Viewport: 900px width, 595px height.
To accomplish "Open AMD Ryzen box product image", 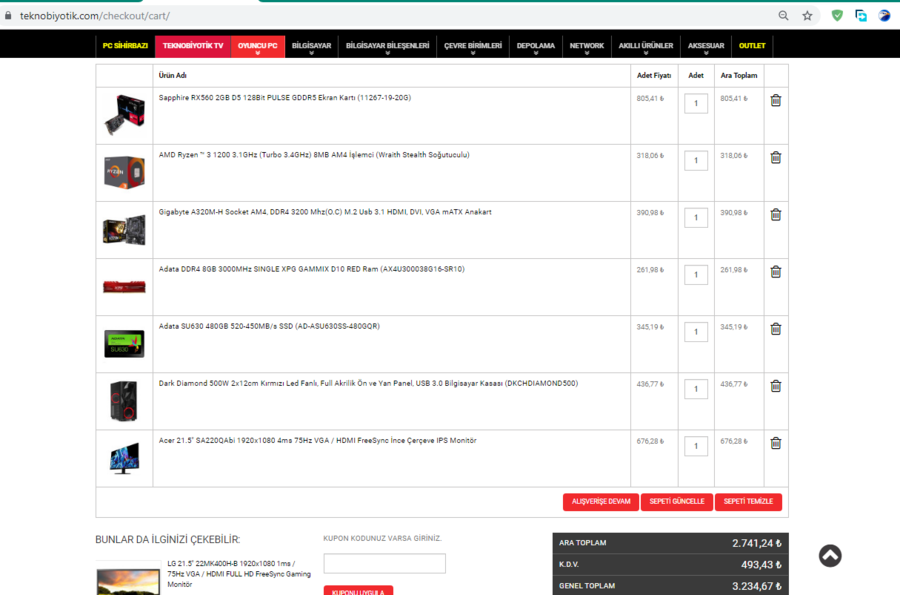I will coord(125,172).
